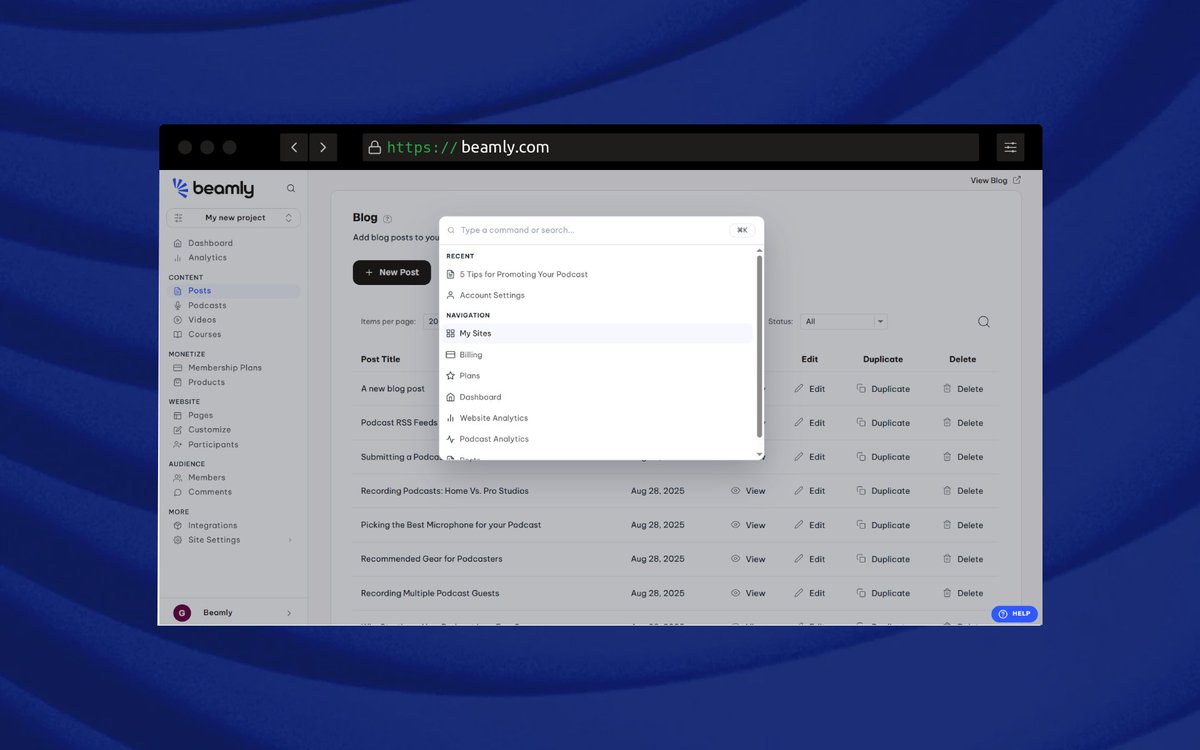Click the Beamly logo
Image resolution: width=1200 pixels, height=750 pixels.
tap(213, 189)
